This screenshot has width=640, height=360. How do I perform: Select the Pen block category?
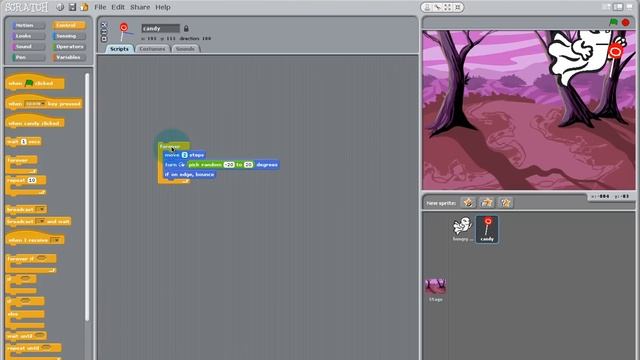(x=28, y=57)
